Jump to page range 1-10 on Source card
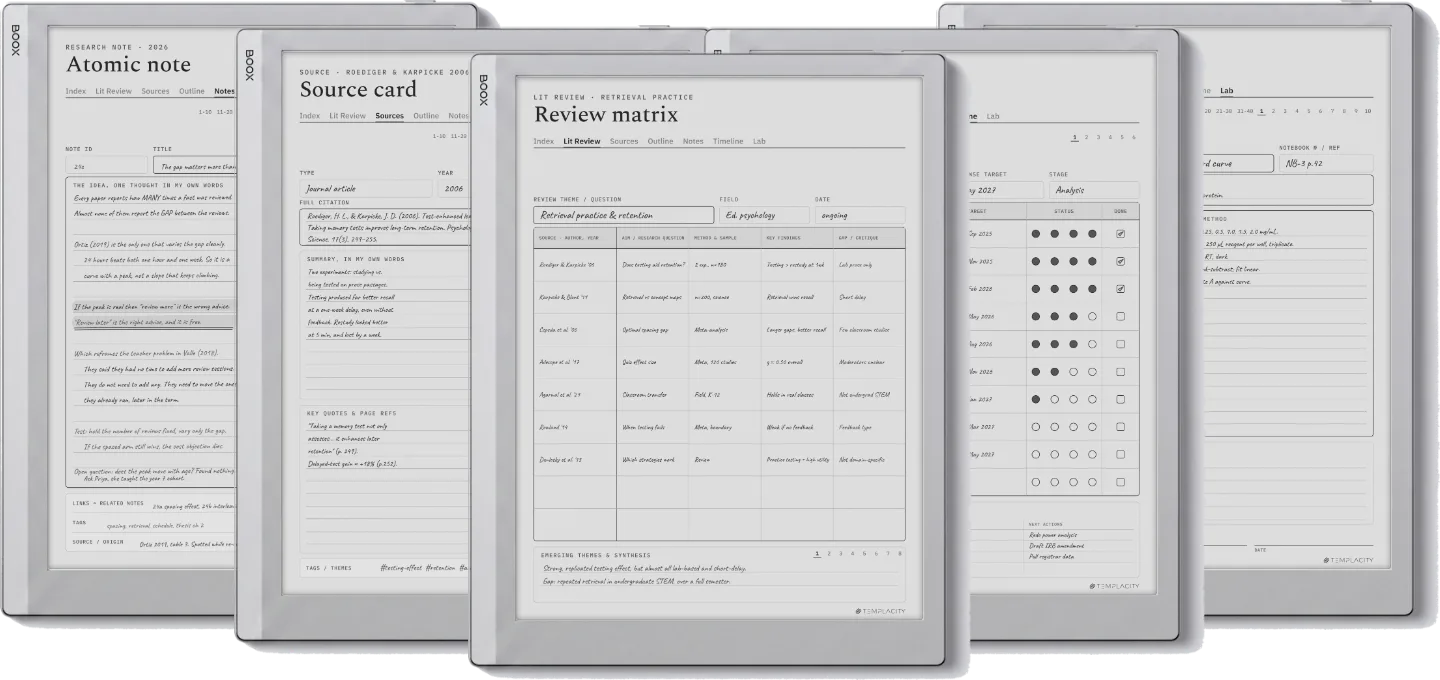 click(x=439, y=136)
